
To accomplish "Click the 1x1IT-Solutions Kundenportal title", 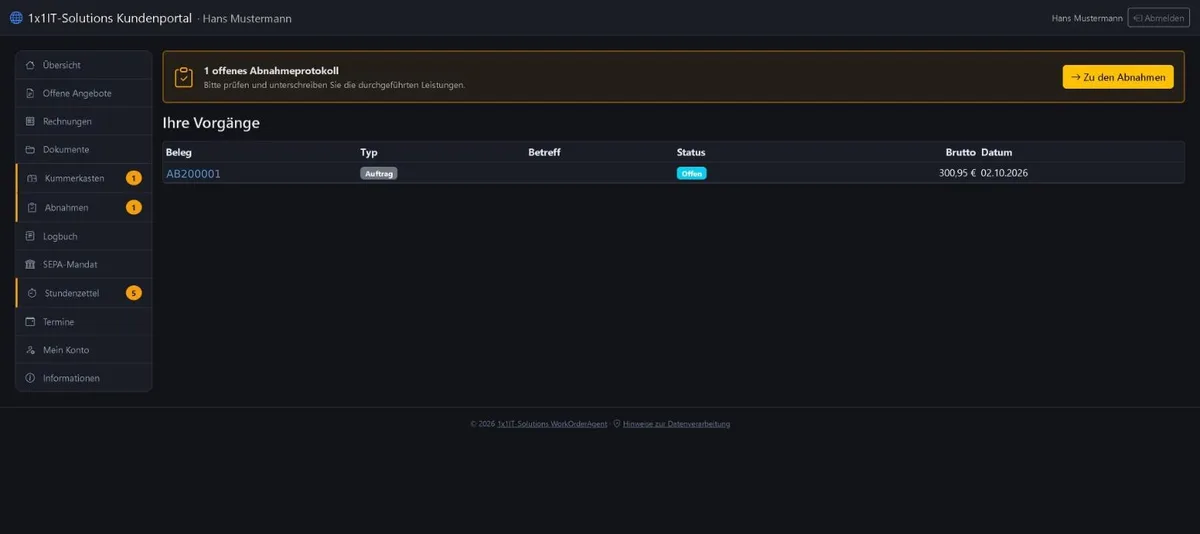I will (x=110, y=18).
